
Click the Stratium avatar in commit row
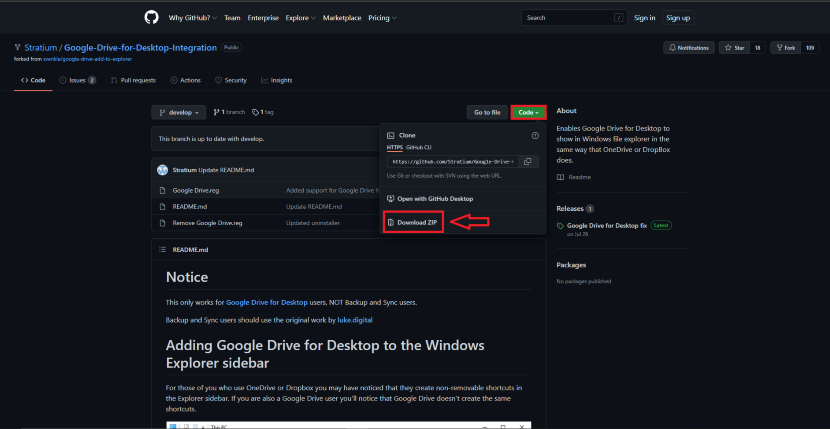[x=163, y=170]
